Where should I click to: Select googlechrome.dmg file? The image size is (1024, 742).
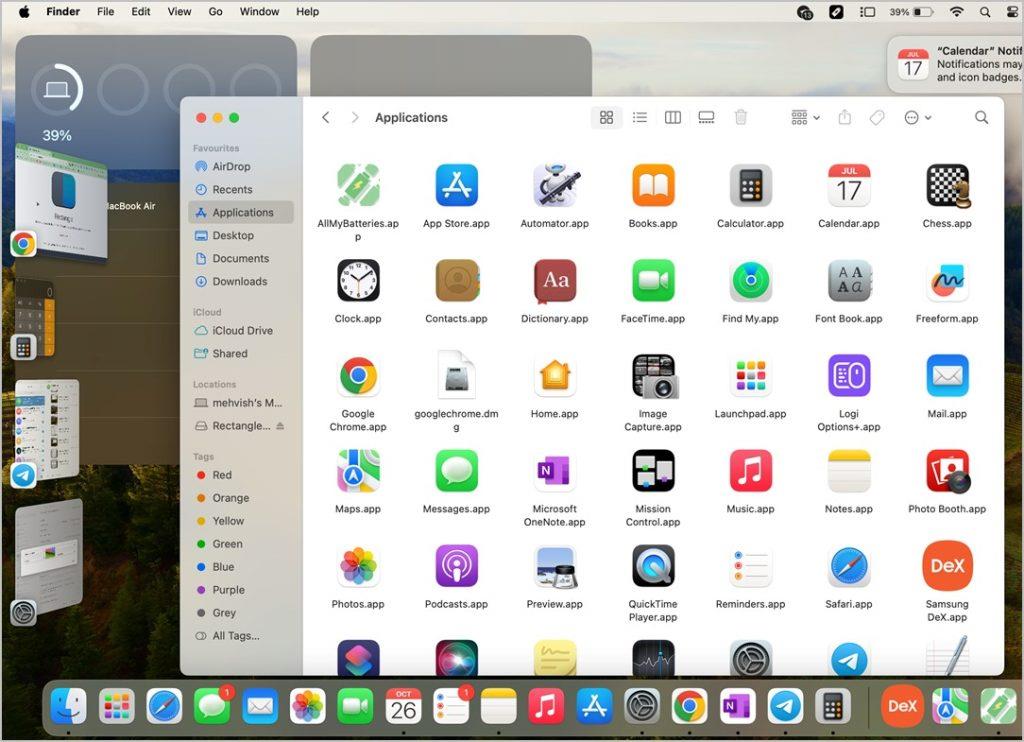[x=456, y=376]
